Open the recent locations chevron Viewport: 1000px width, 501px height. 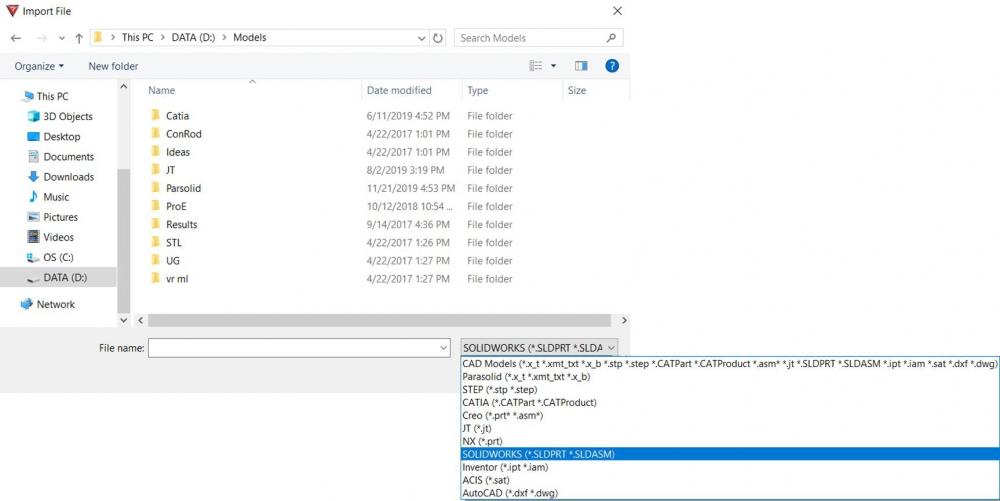tap(62, 38)
